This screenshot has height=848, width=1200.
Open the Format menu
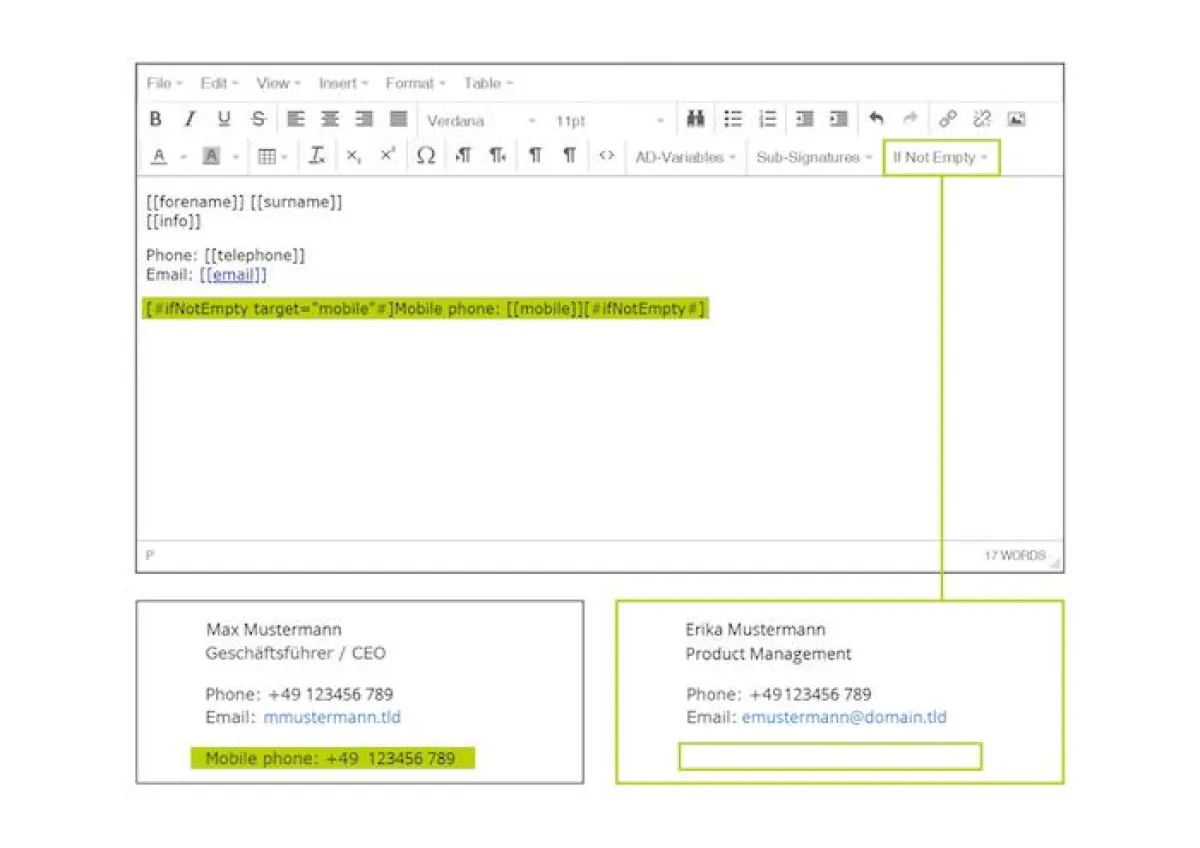coord(415,83)
